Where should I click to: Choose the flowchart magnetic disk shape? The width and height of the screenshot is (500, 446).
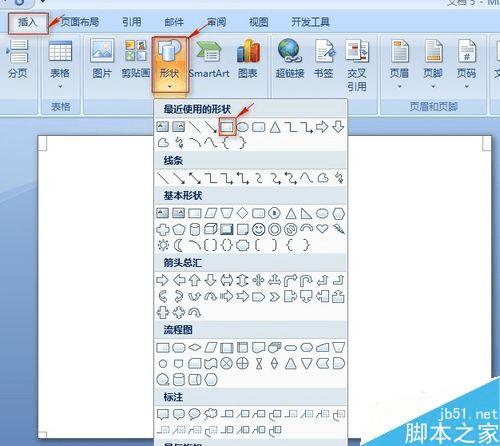[x=179, y=379]
